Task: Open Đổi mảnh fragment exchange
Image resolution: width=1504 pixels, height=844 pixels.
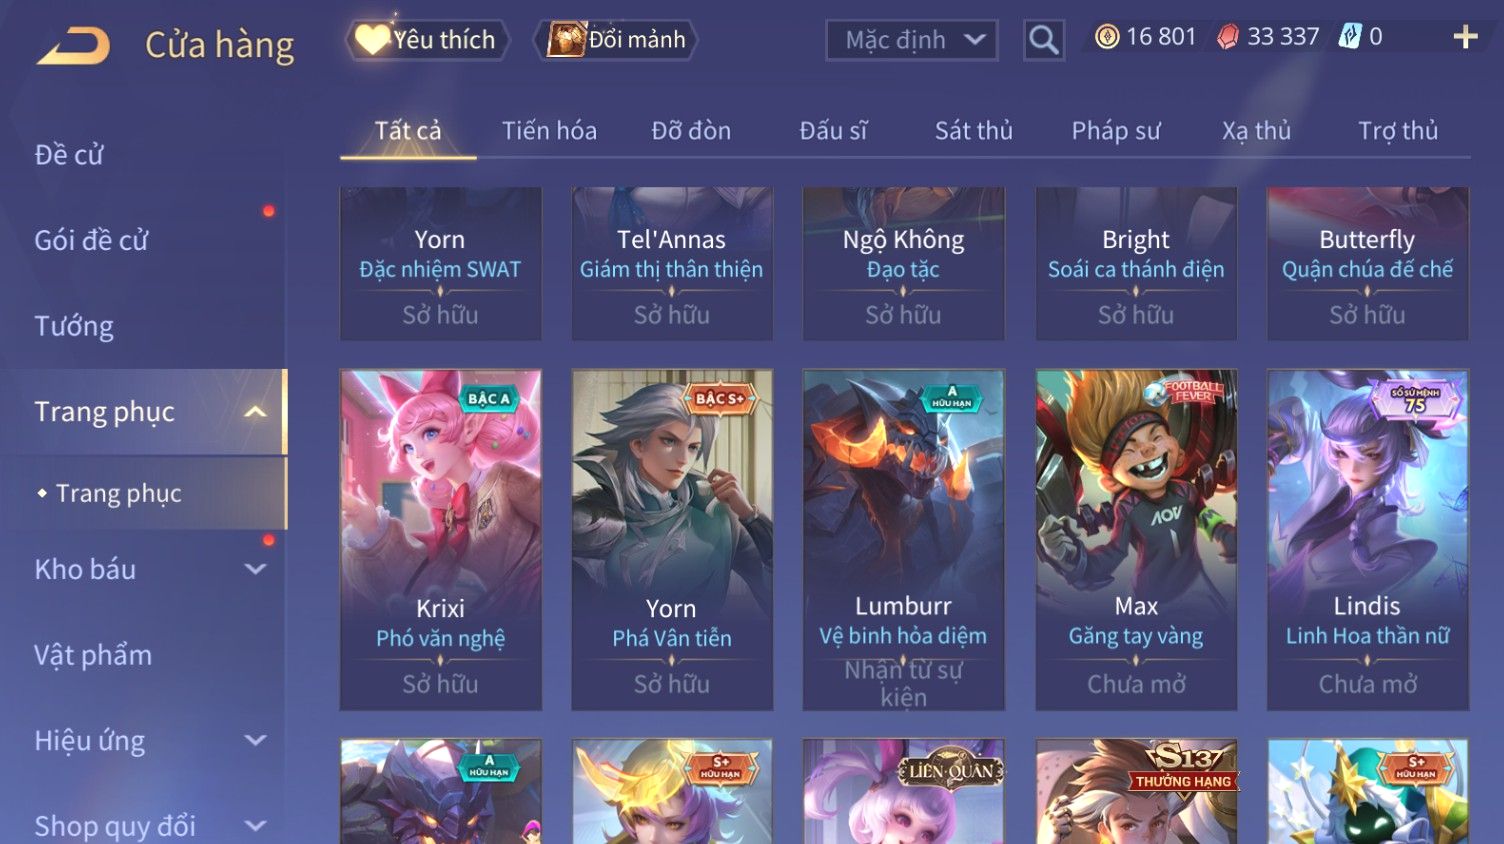Action: click(616, 40)
